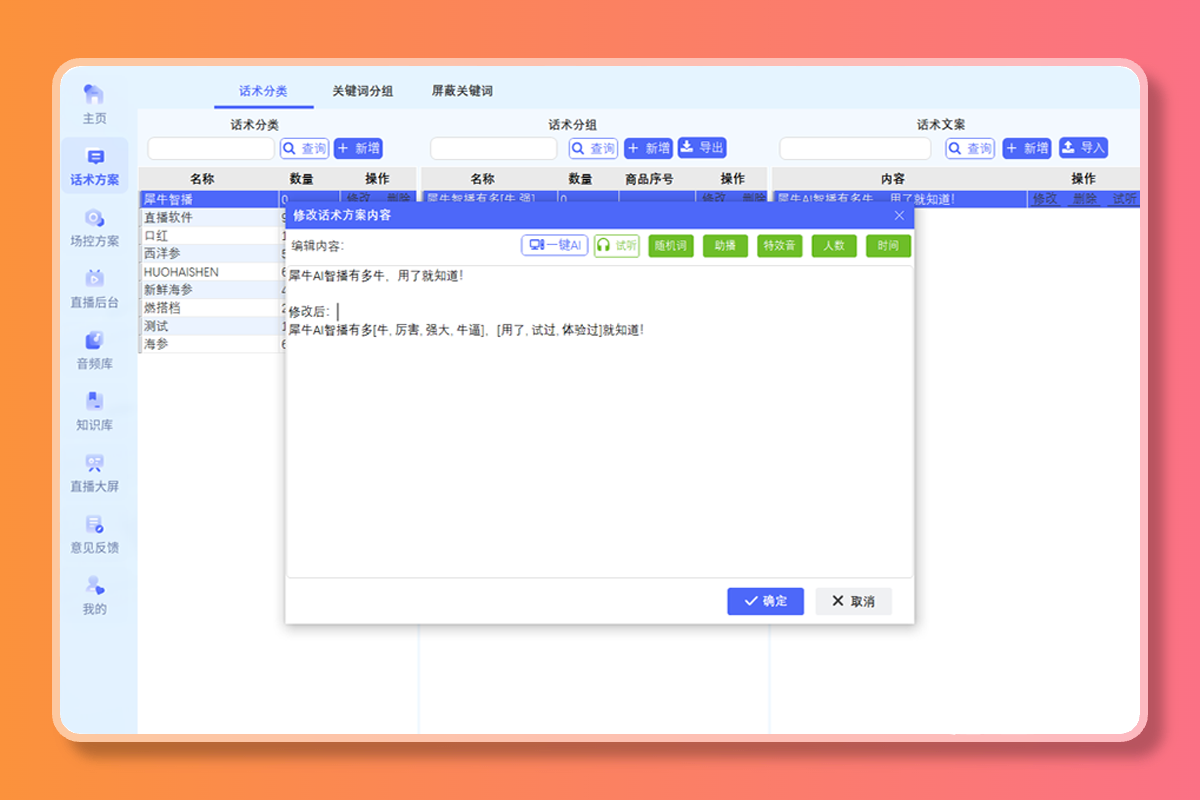Click the 一键AI button
1200x800 pixels.
(554, 245)
